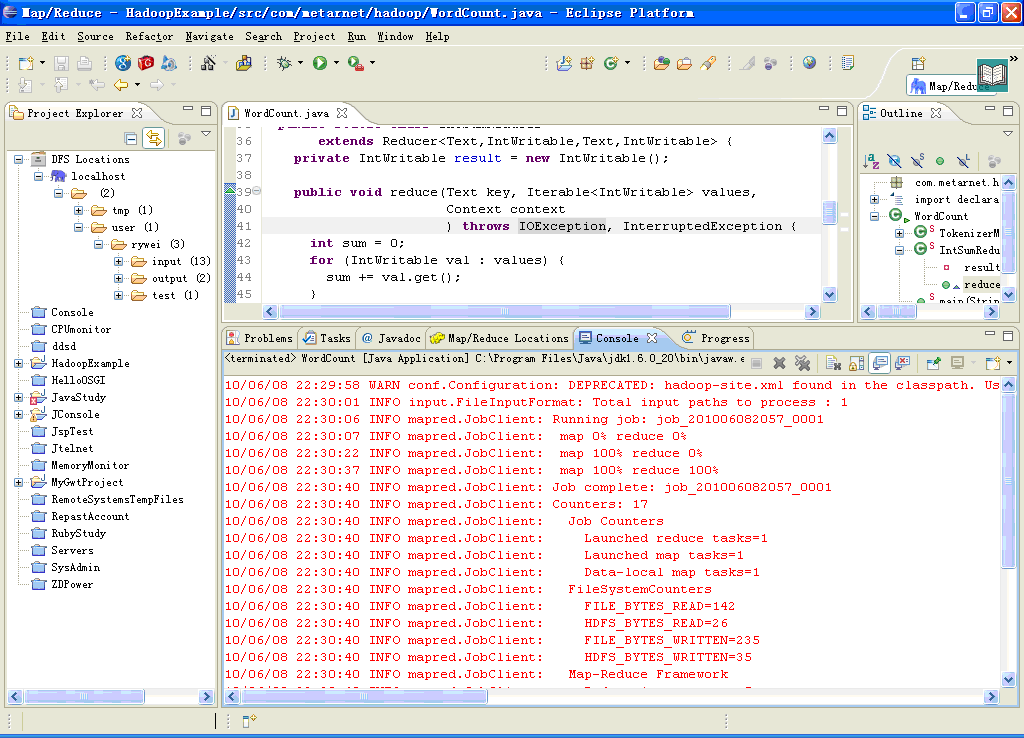Image resolution: width=1024 pixels, height=738 pixels.
Task: Click the Back navigation arrow button
Action: point(120,84)
